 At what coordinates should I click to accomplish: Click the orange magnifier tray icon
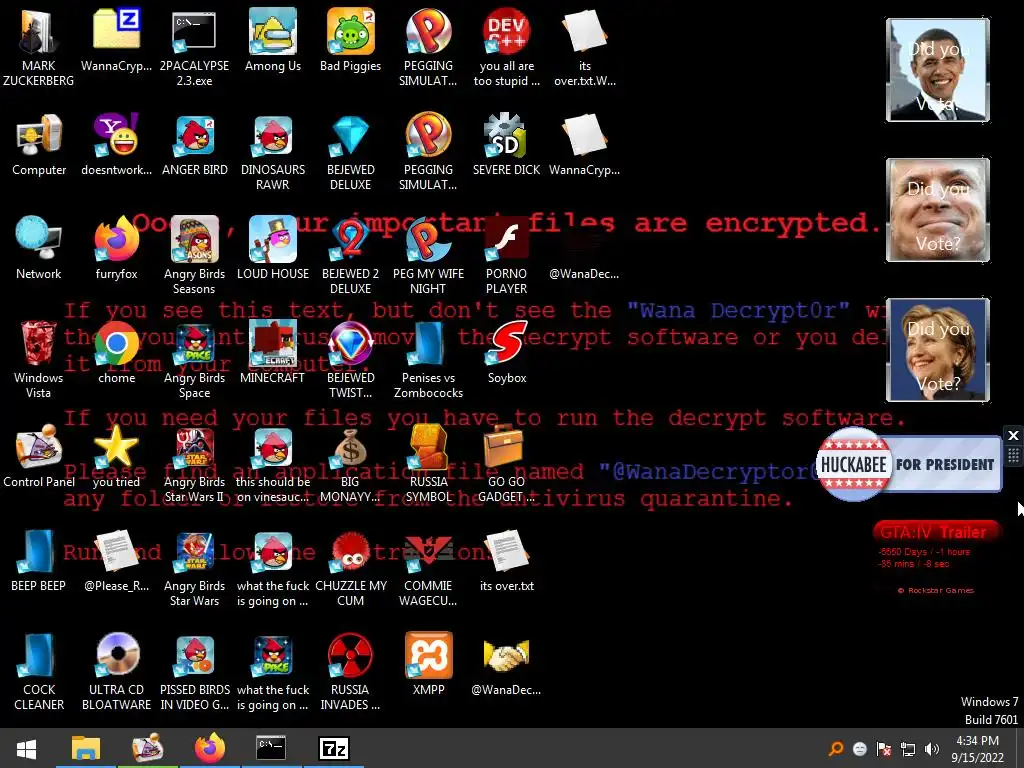[x=836, y=749]
